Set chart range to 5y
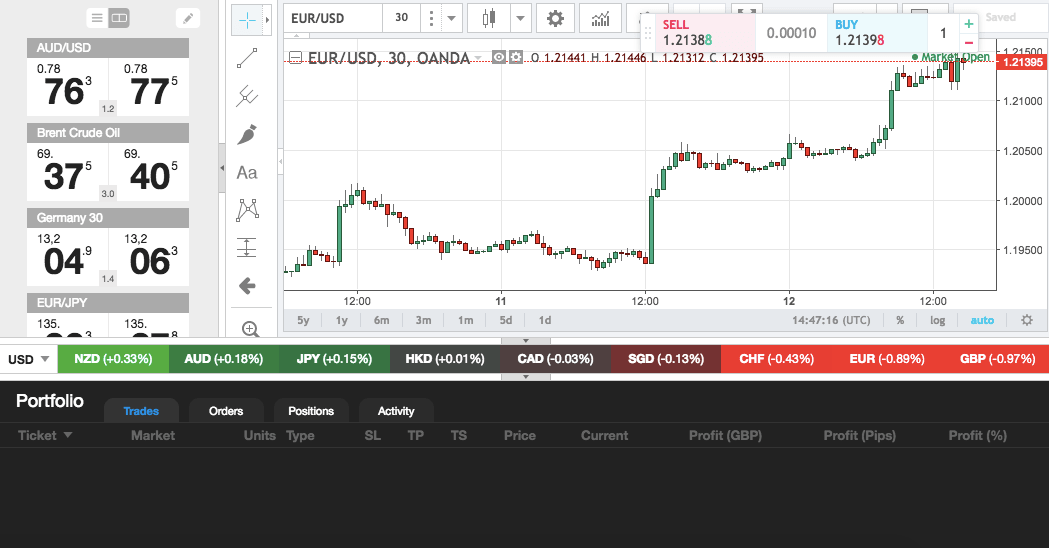 [x=303, y=320]
